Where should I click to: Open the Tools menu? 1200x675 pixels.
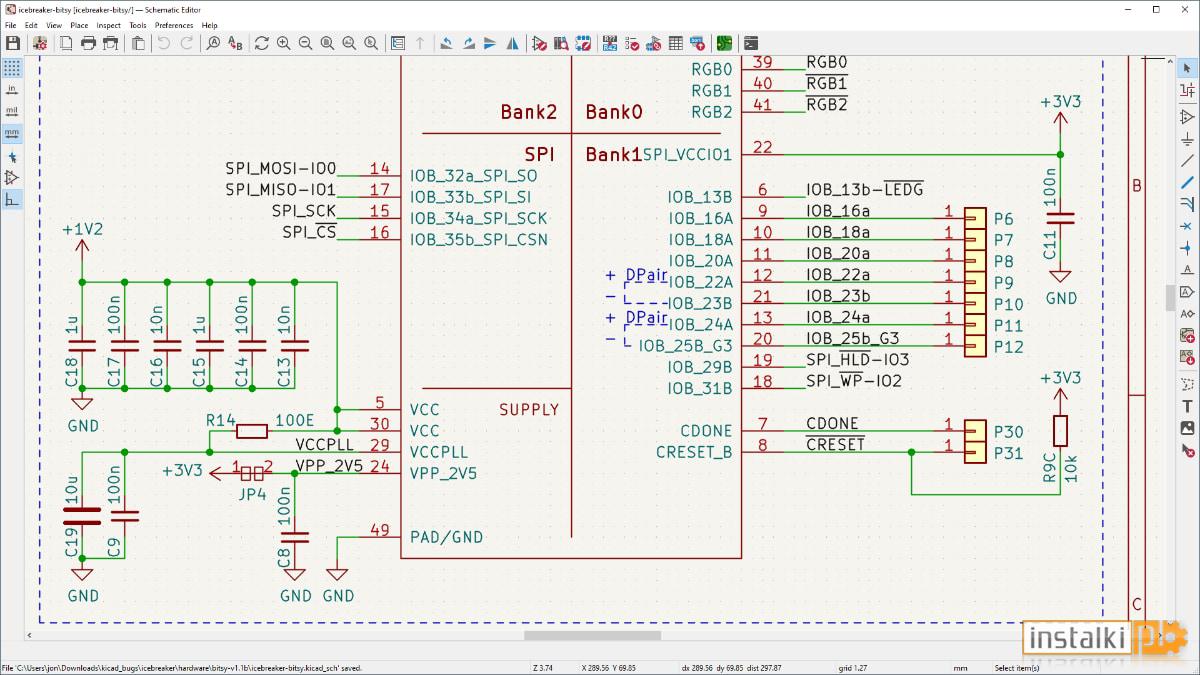click(x=138, y=25)
